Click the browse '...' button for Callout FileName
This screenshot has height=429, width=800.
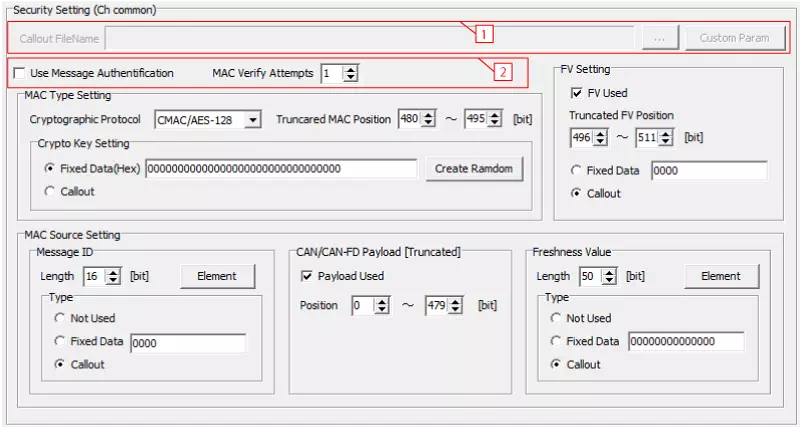[660, 38]
